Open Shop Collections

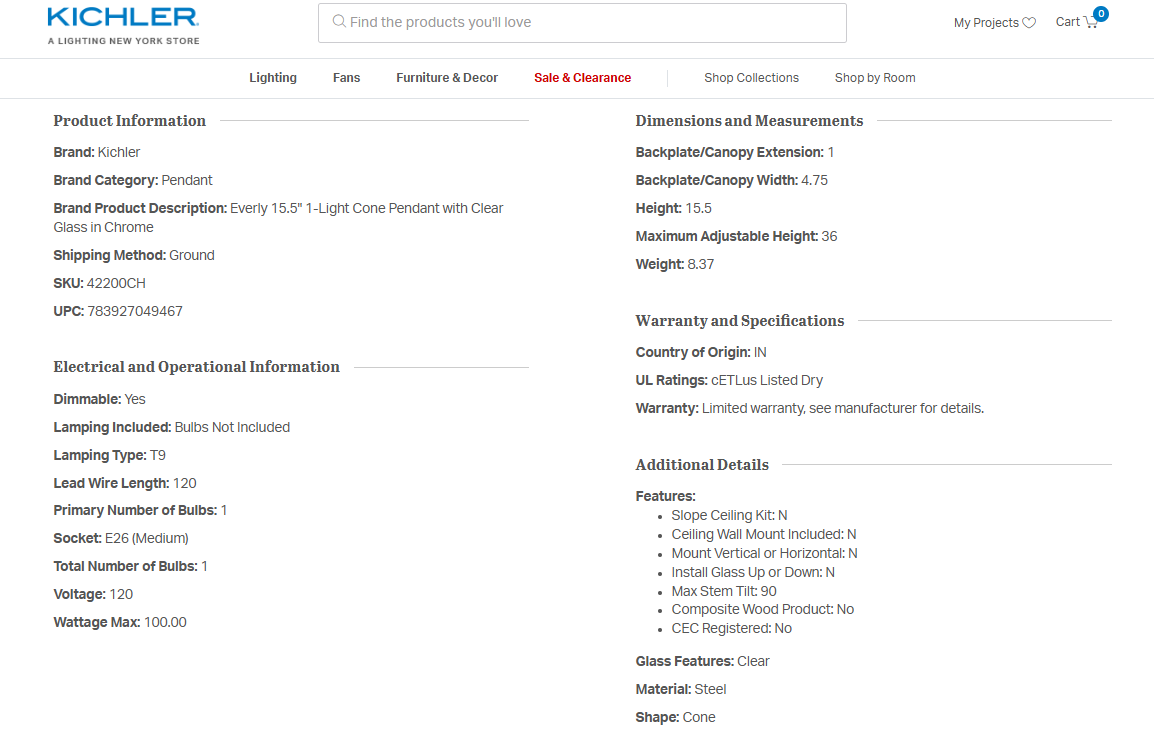coord(751,78)
